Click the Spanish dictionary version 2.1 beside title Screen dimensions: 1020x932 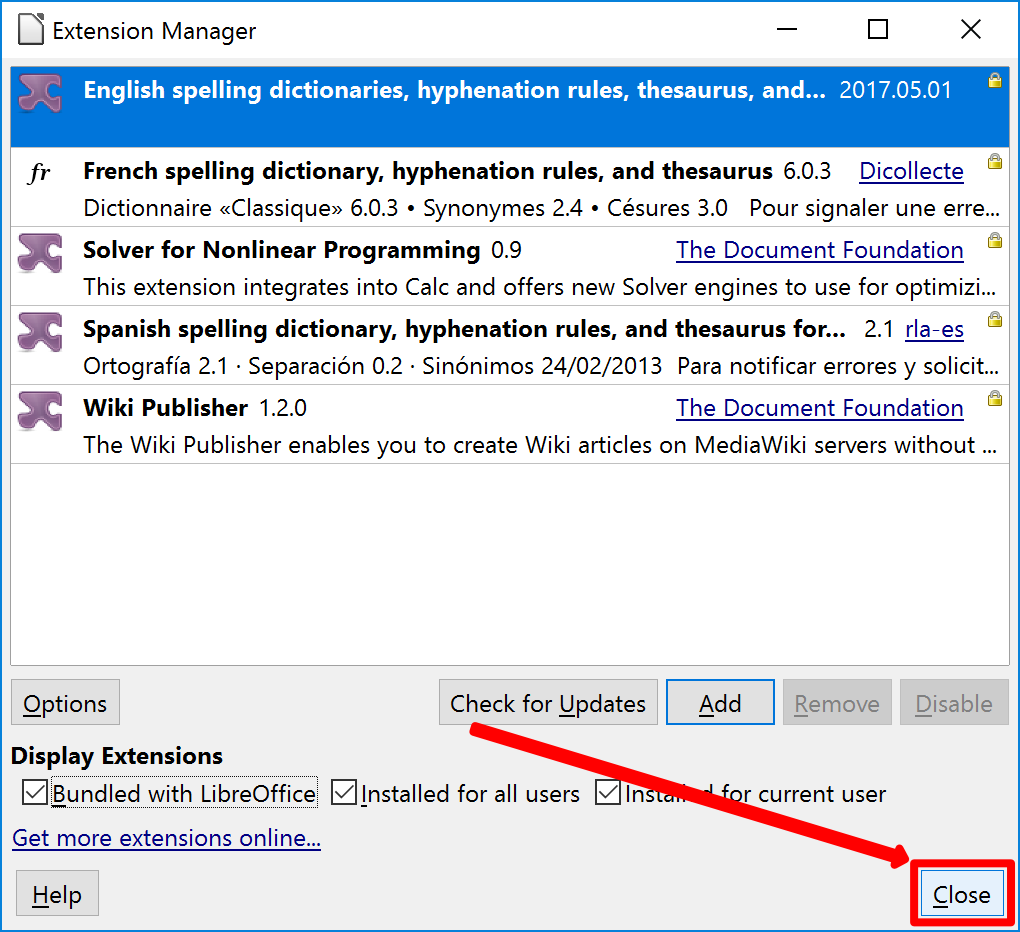[x=878, y=330]
